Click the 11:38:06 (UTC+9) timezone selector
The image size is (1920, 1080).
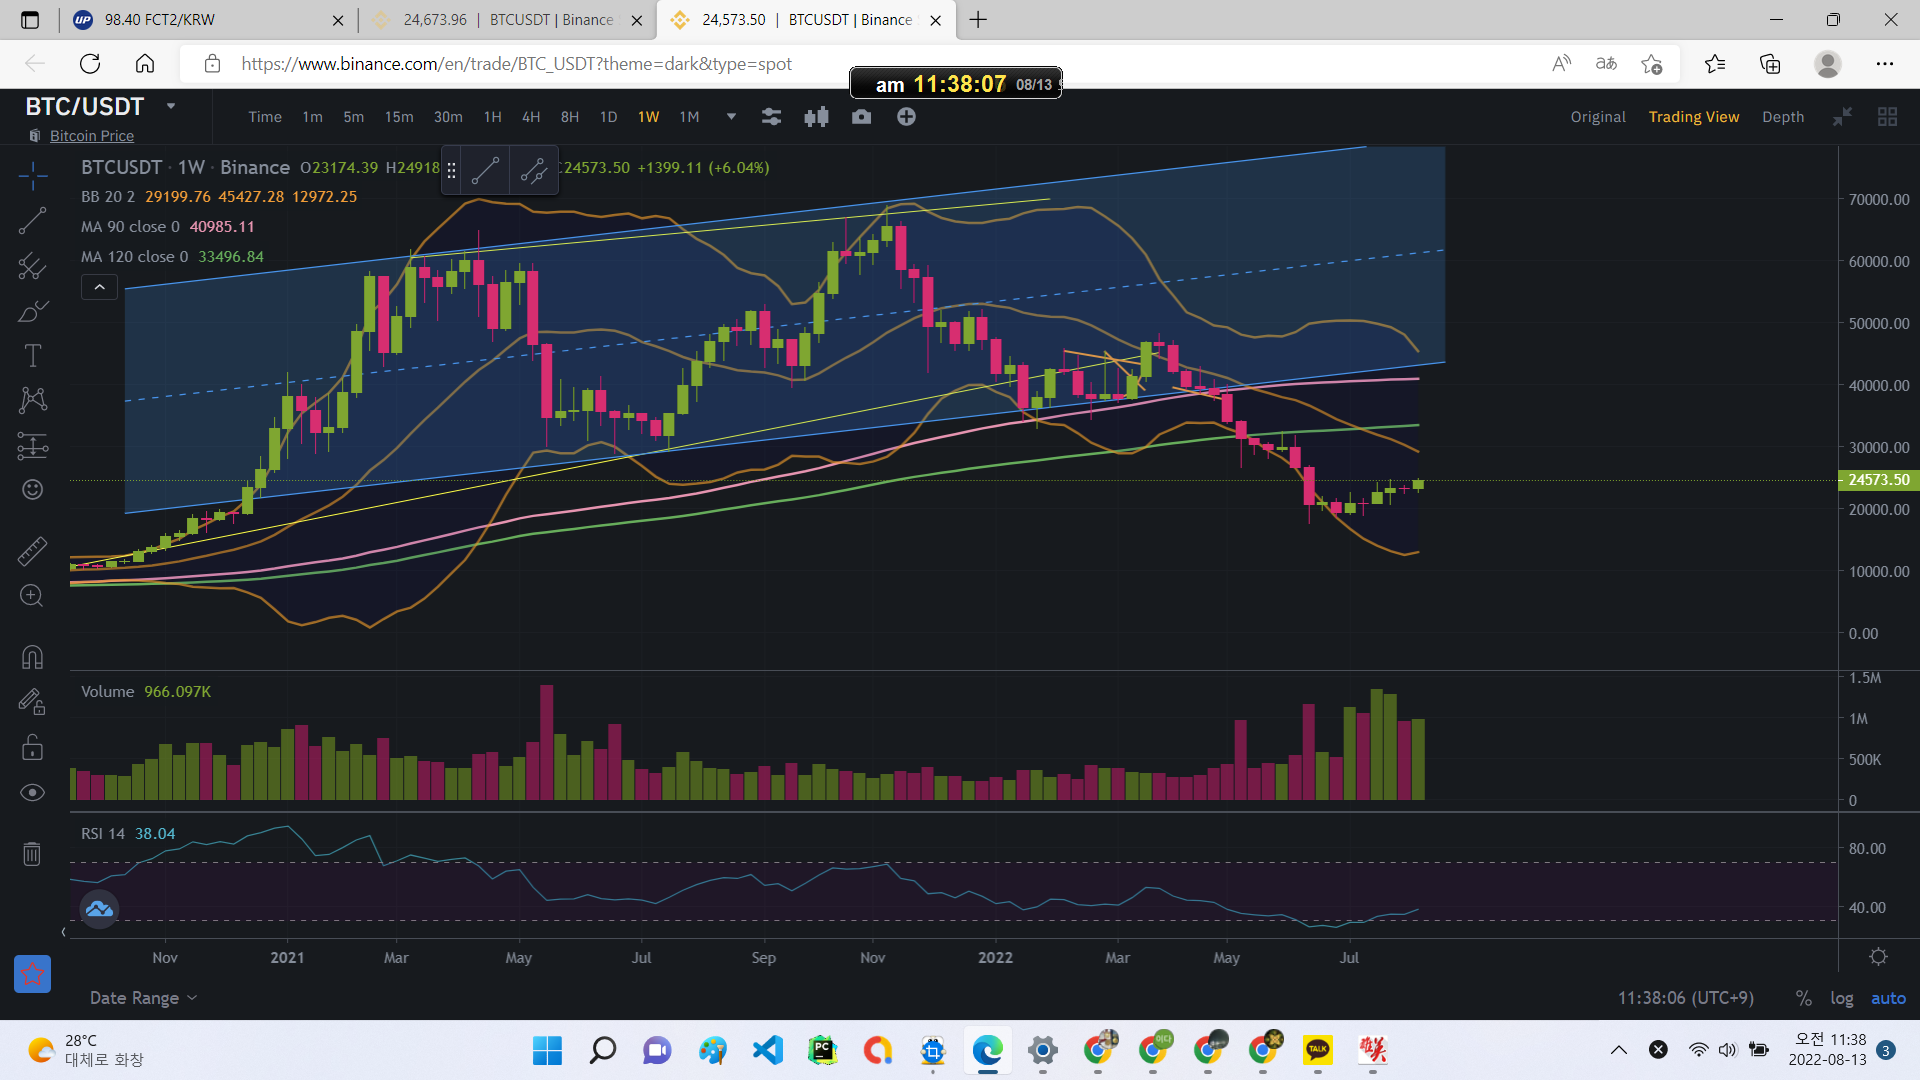coord(1685,998)
